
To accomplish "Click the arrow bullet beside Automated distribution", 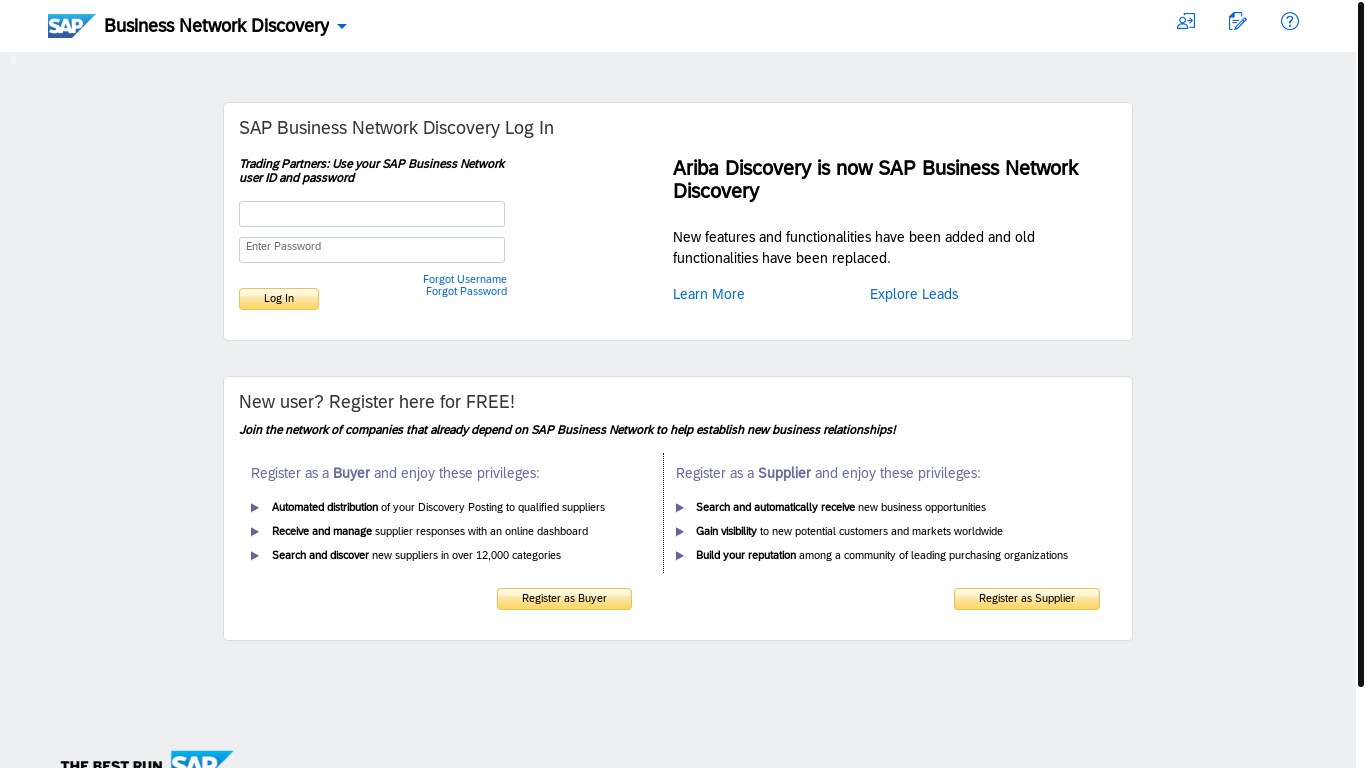I will coord(255,508).
